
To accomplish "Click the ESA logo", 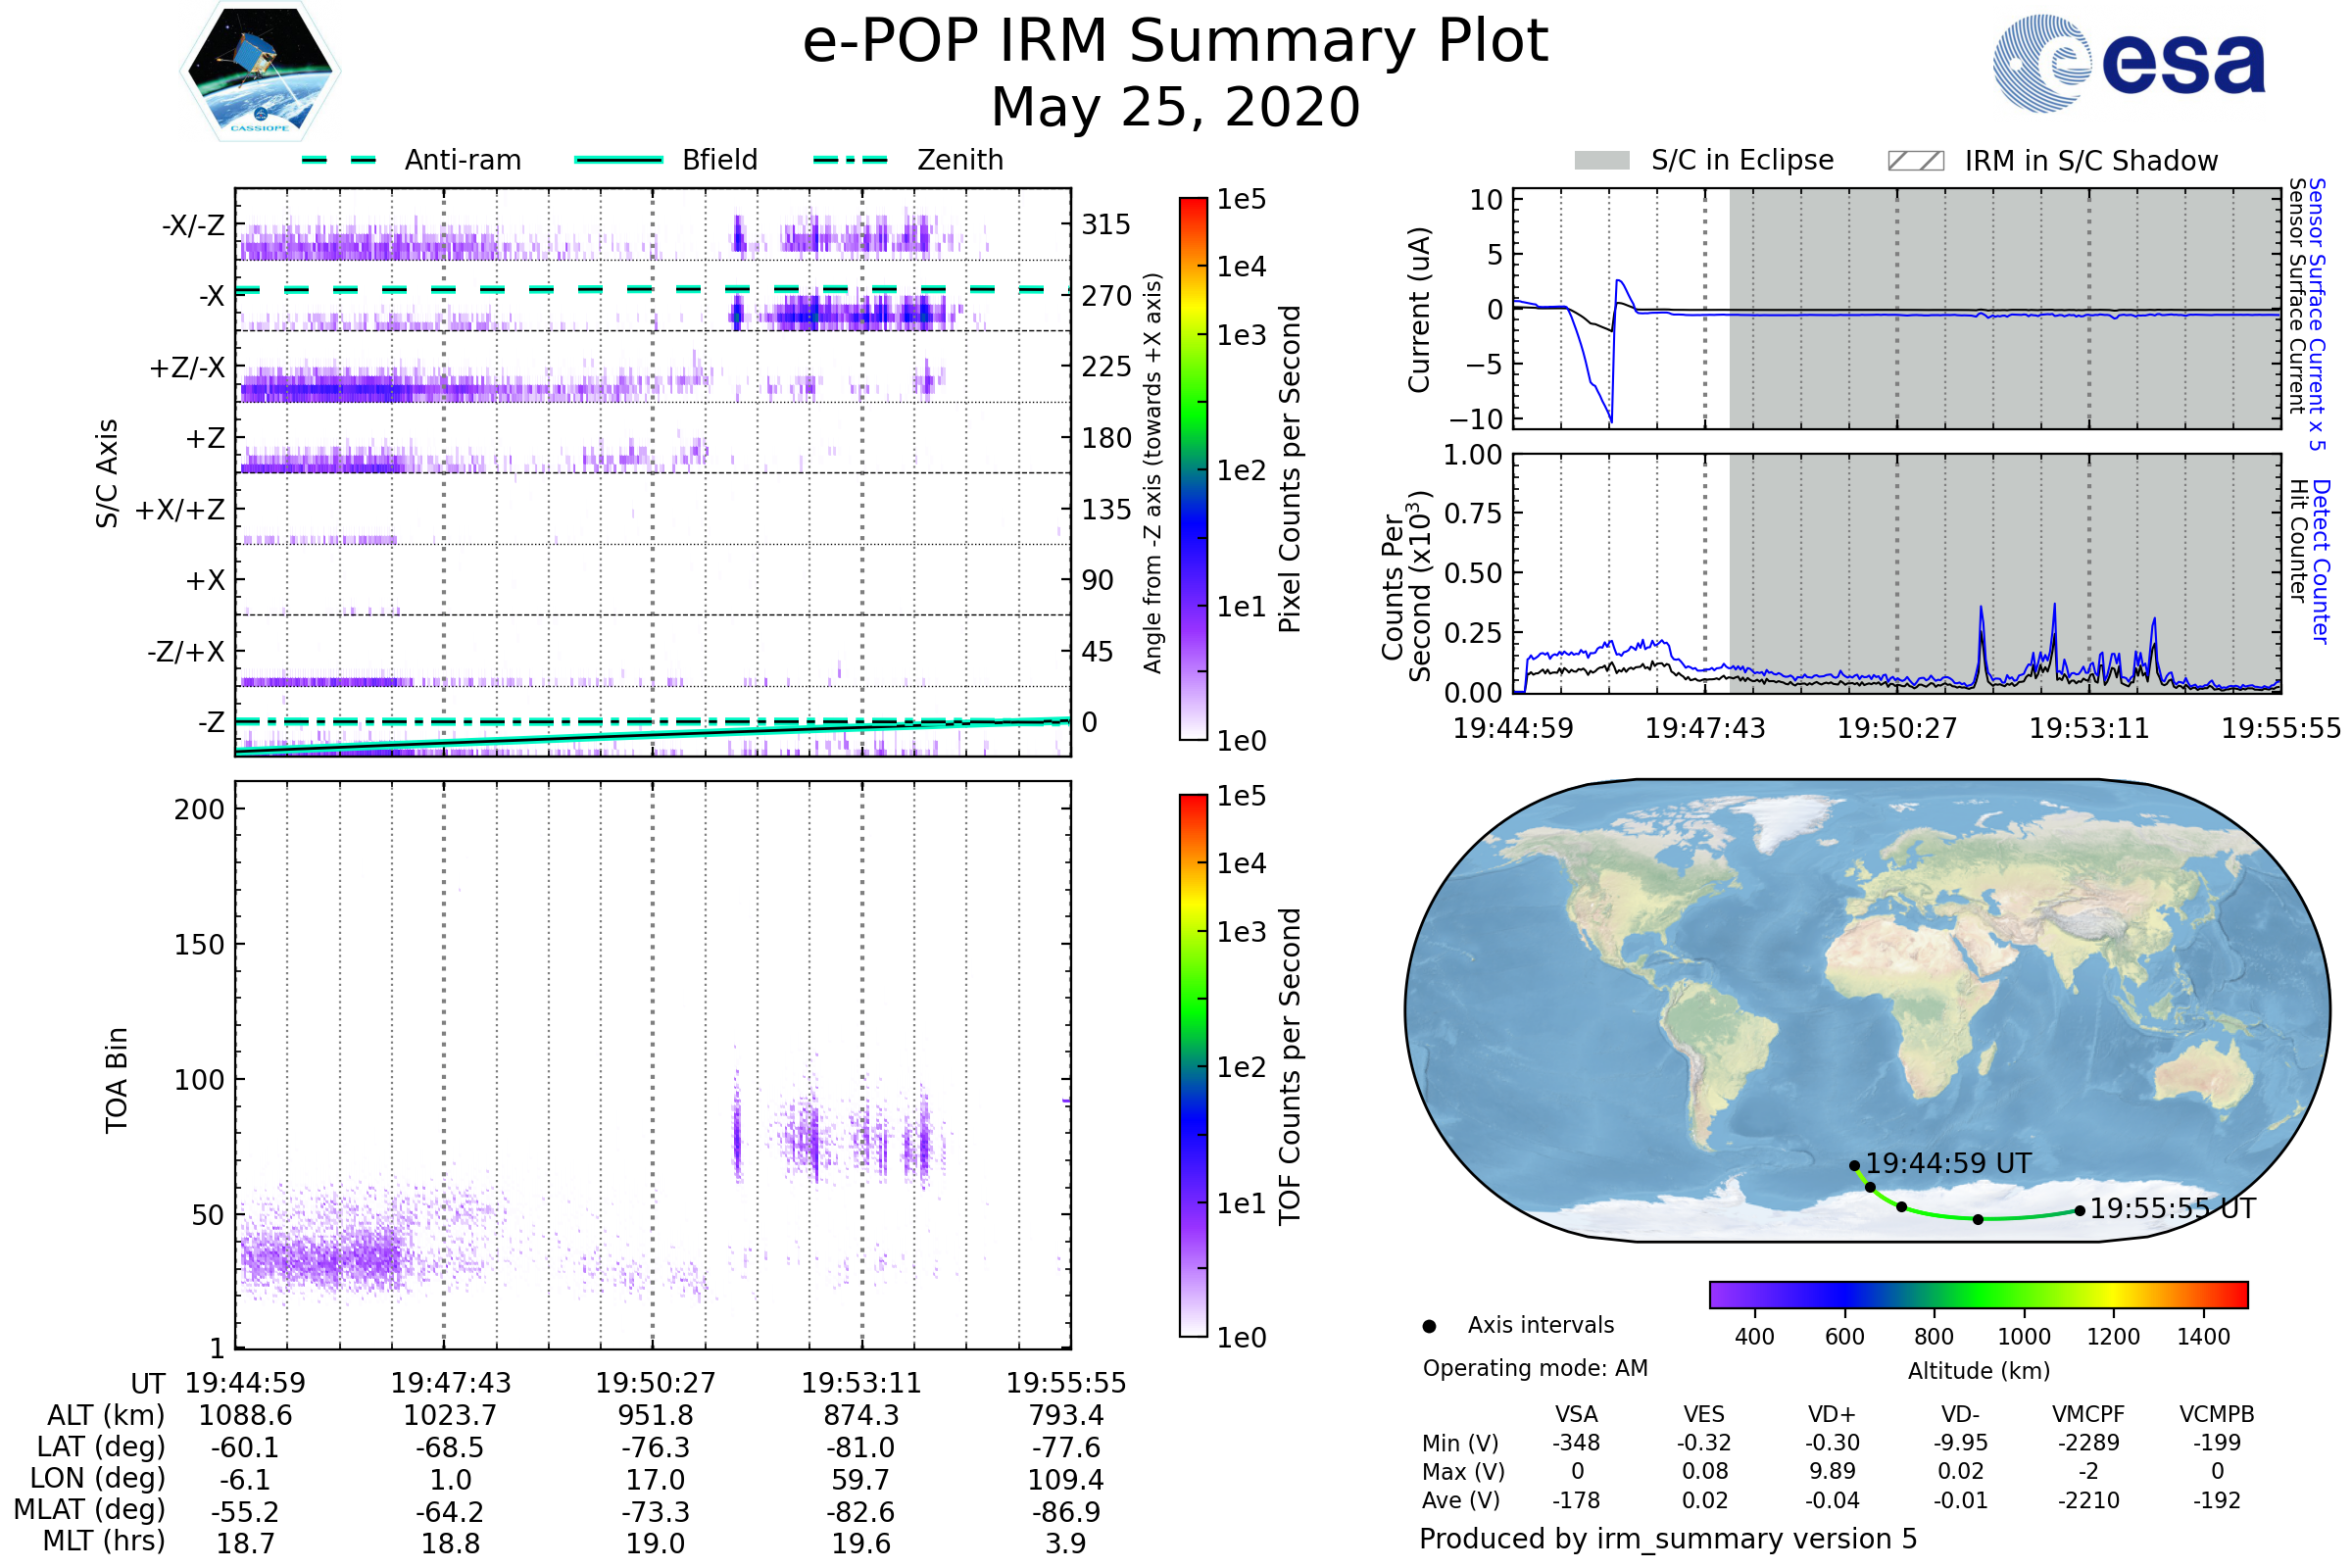I will 2129,63.
